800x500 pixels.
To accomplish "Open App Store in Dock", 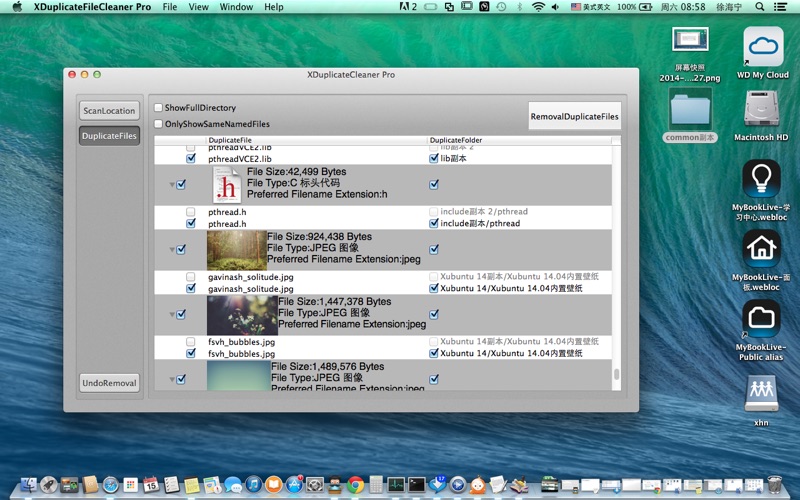I will [x=294, y=484].
